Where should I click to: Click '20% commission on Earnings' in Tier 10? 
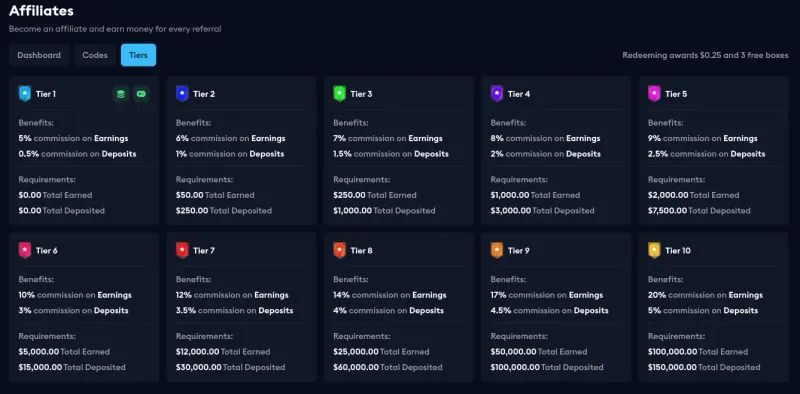(706, 295)
